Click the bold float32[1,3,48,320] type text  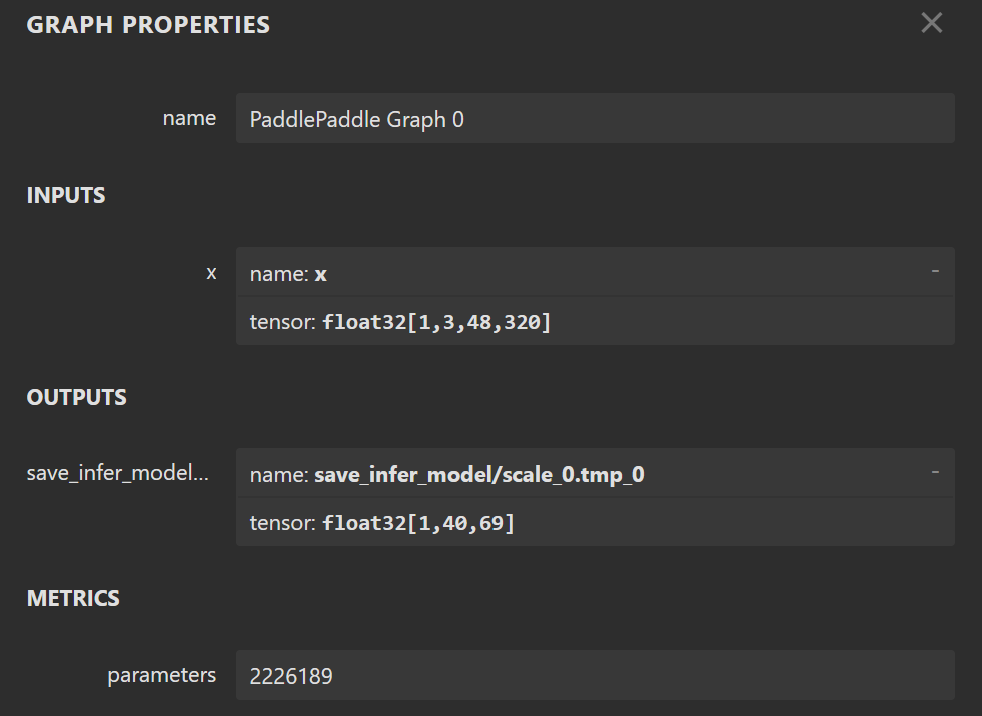436,322
